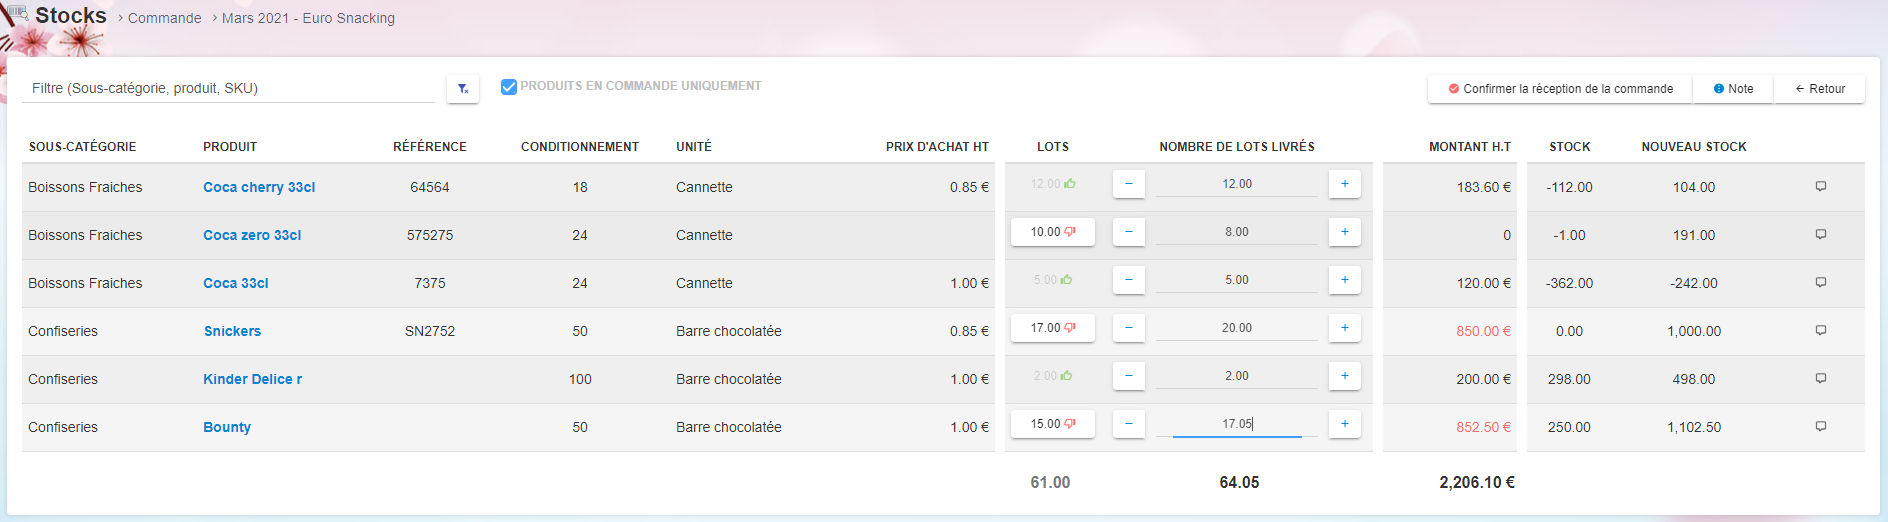Open Mars 2021 - Euro Snacking breadcrumb
Screen dimensions: 1888x522
[308, 18]
